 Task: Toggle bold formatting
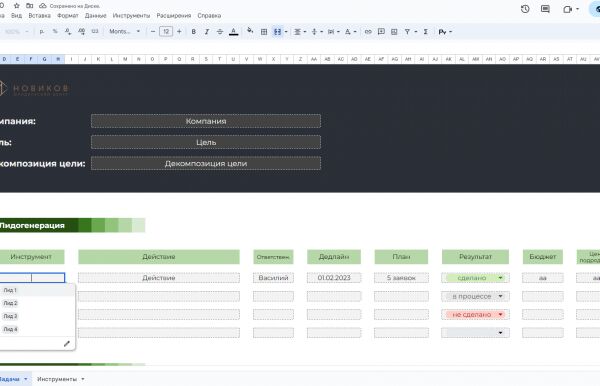[x=194, y=32]
